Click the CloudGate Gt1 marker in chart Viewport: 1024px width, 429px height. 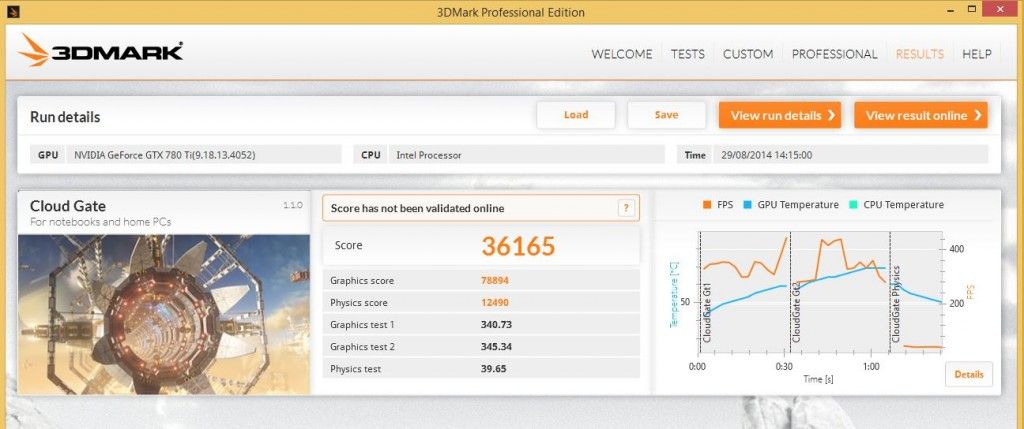point(707,312)
